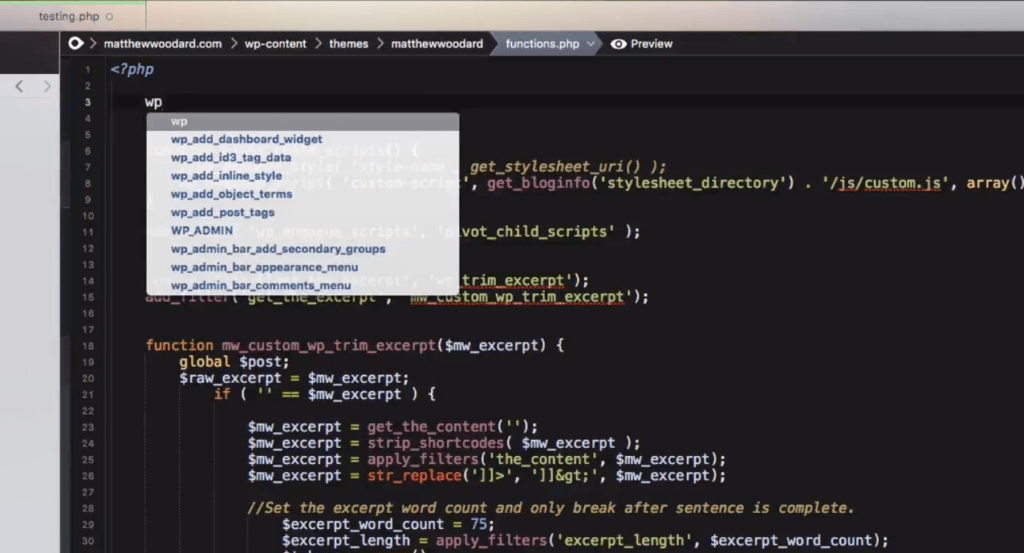This screenshot has width=1024, height=553.
Task: Select themes folder in the path bar
Action: (x=348, y=44)
